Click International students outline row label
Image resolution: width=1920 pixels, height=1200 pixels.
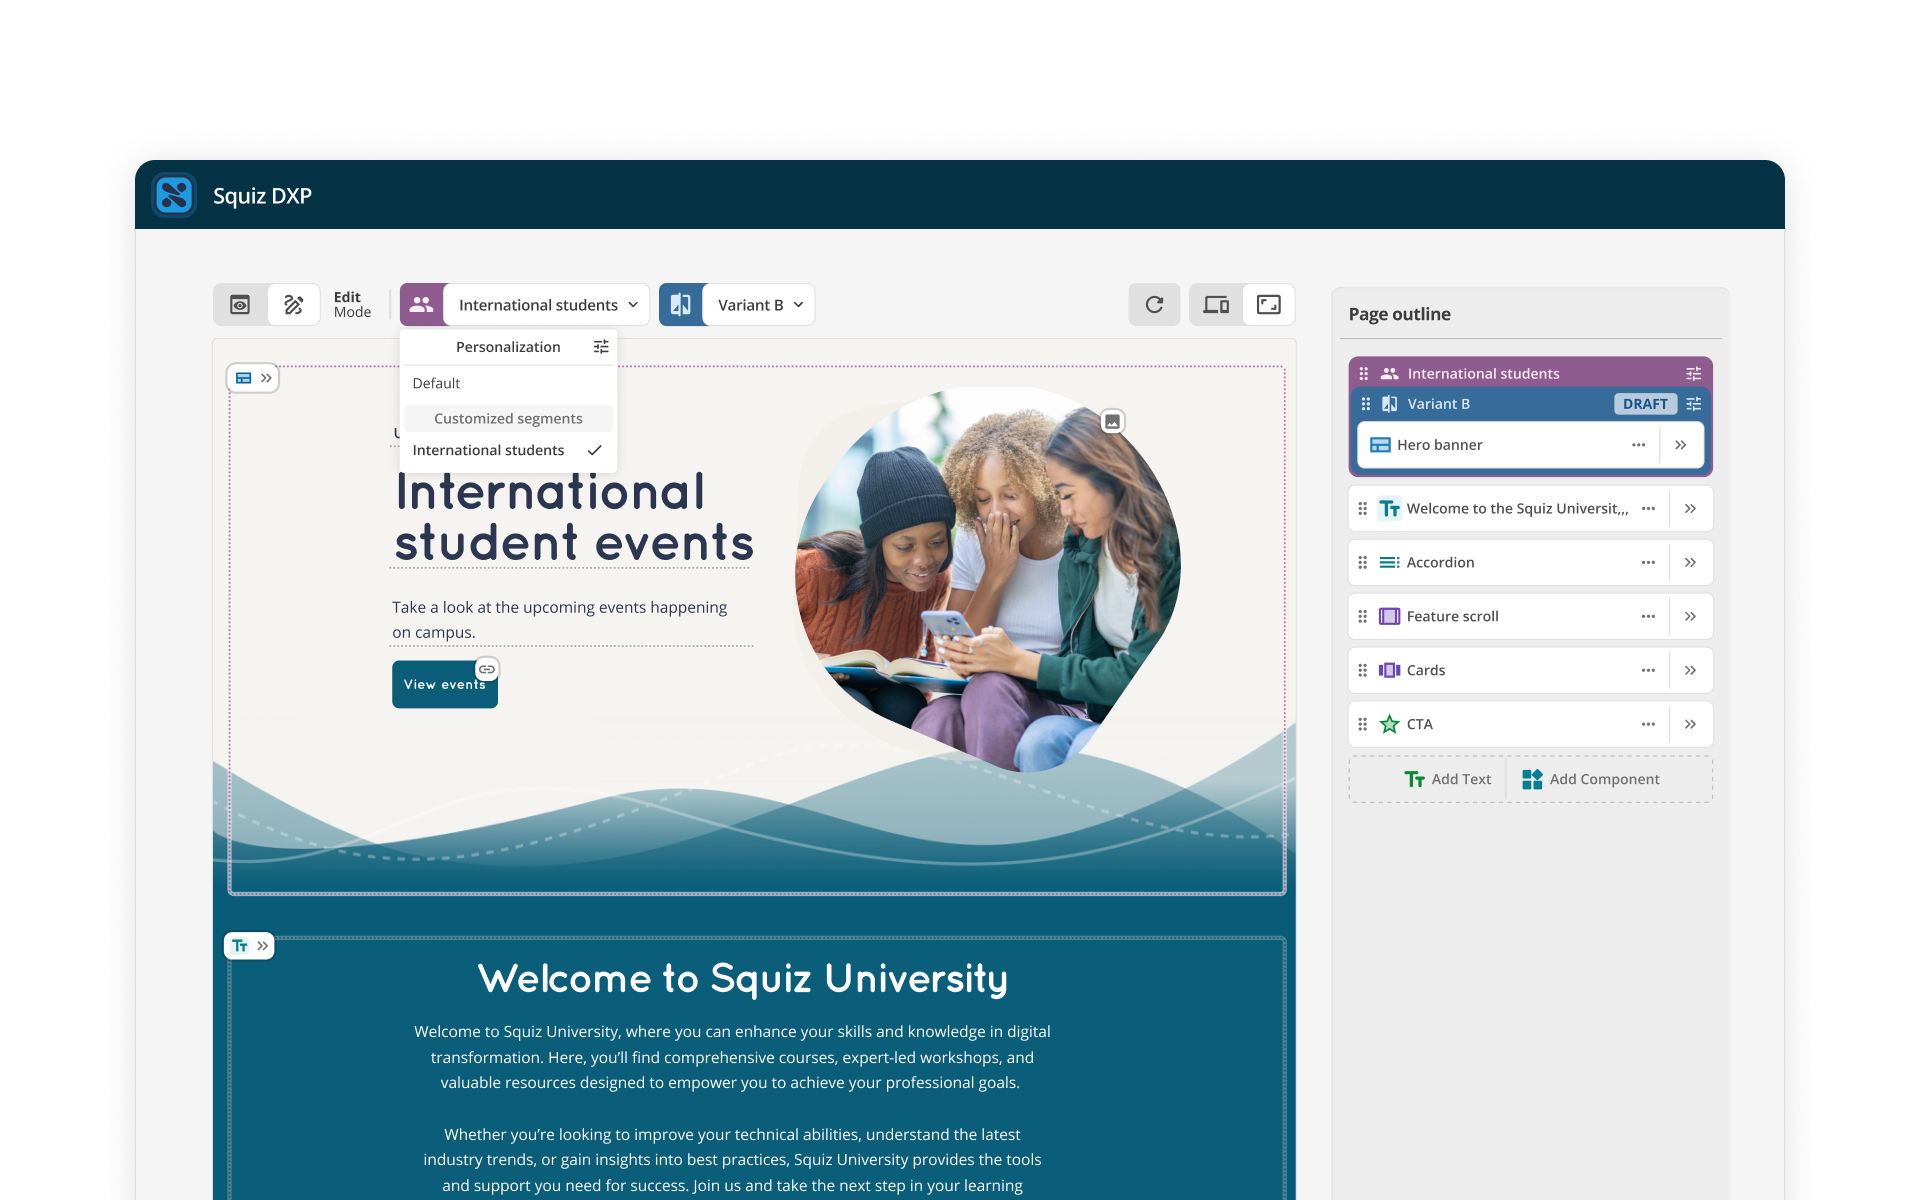click(x=1484, y=374)
